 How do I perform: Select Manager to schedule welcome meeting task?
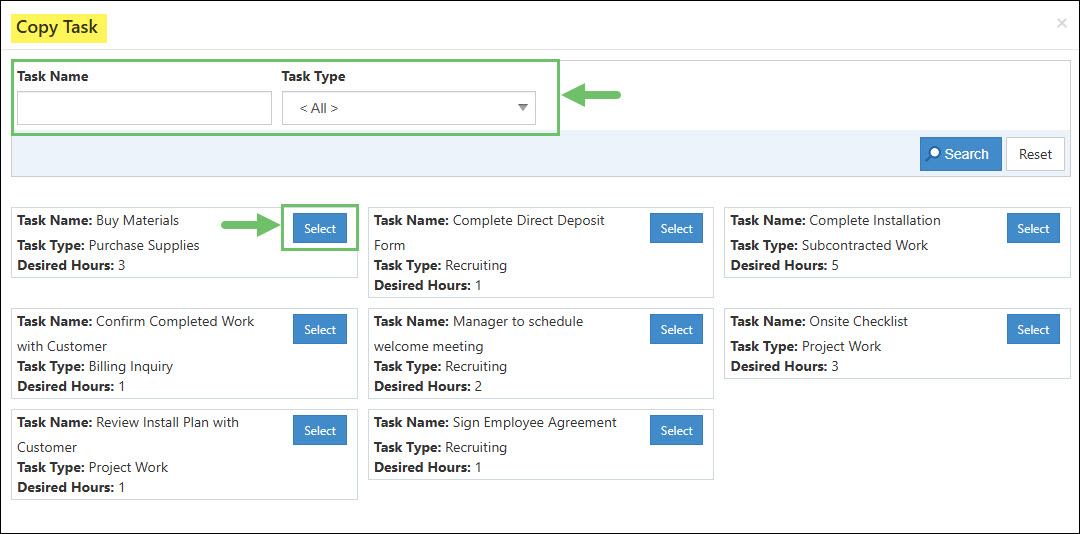tap(676, 329)
